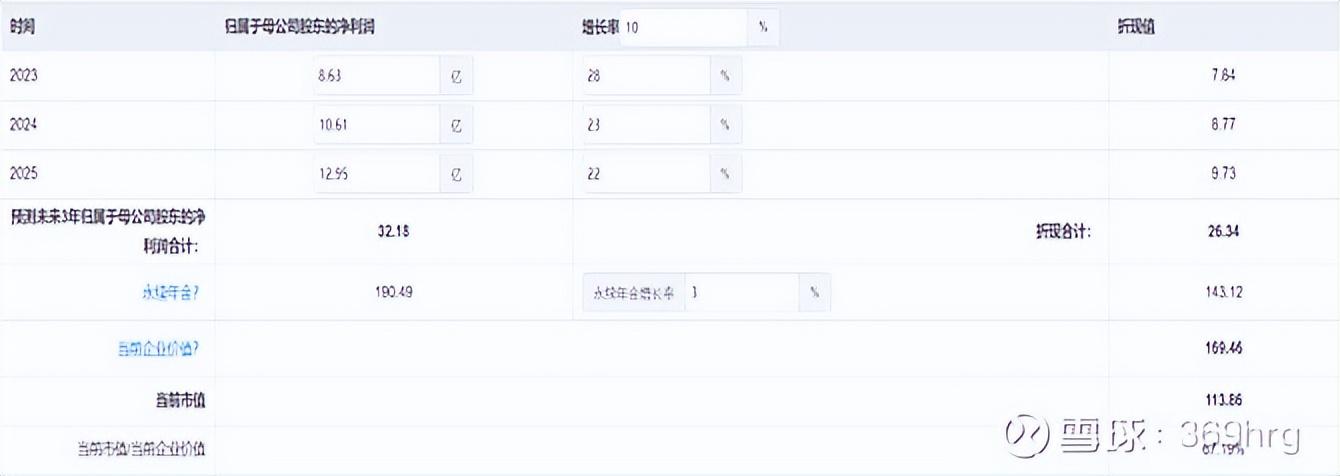The width and height of the screenshot is (1340, 476).
Task: Click the 亿 unit label in 2025 row
Action: (456, 174)
